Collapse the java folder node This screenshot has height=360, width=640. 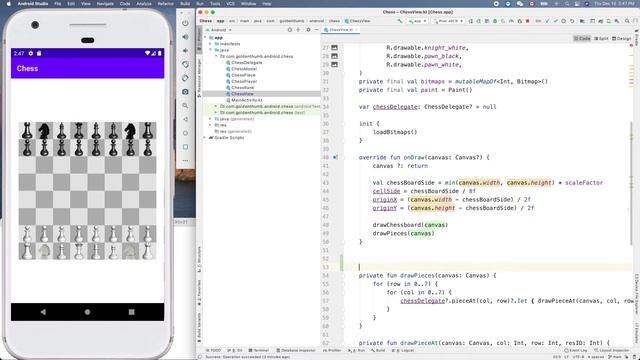click(x=211, y=50)
